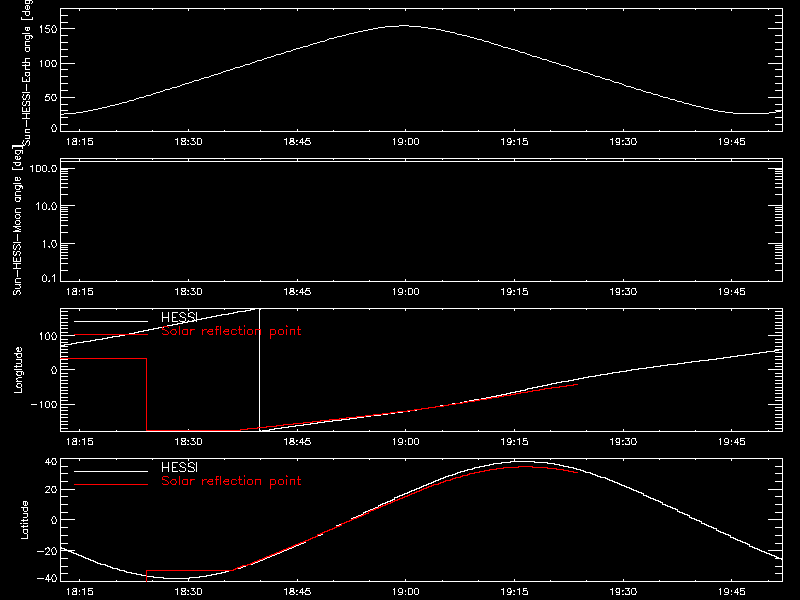Click the Sun-HESSI-Moon angle [deg] axis title
Viewport: 800px width, 600px height.
[17, 221]
